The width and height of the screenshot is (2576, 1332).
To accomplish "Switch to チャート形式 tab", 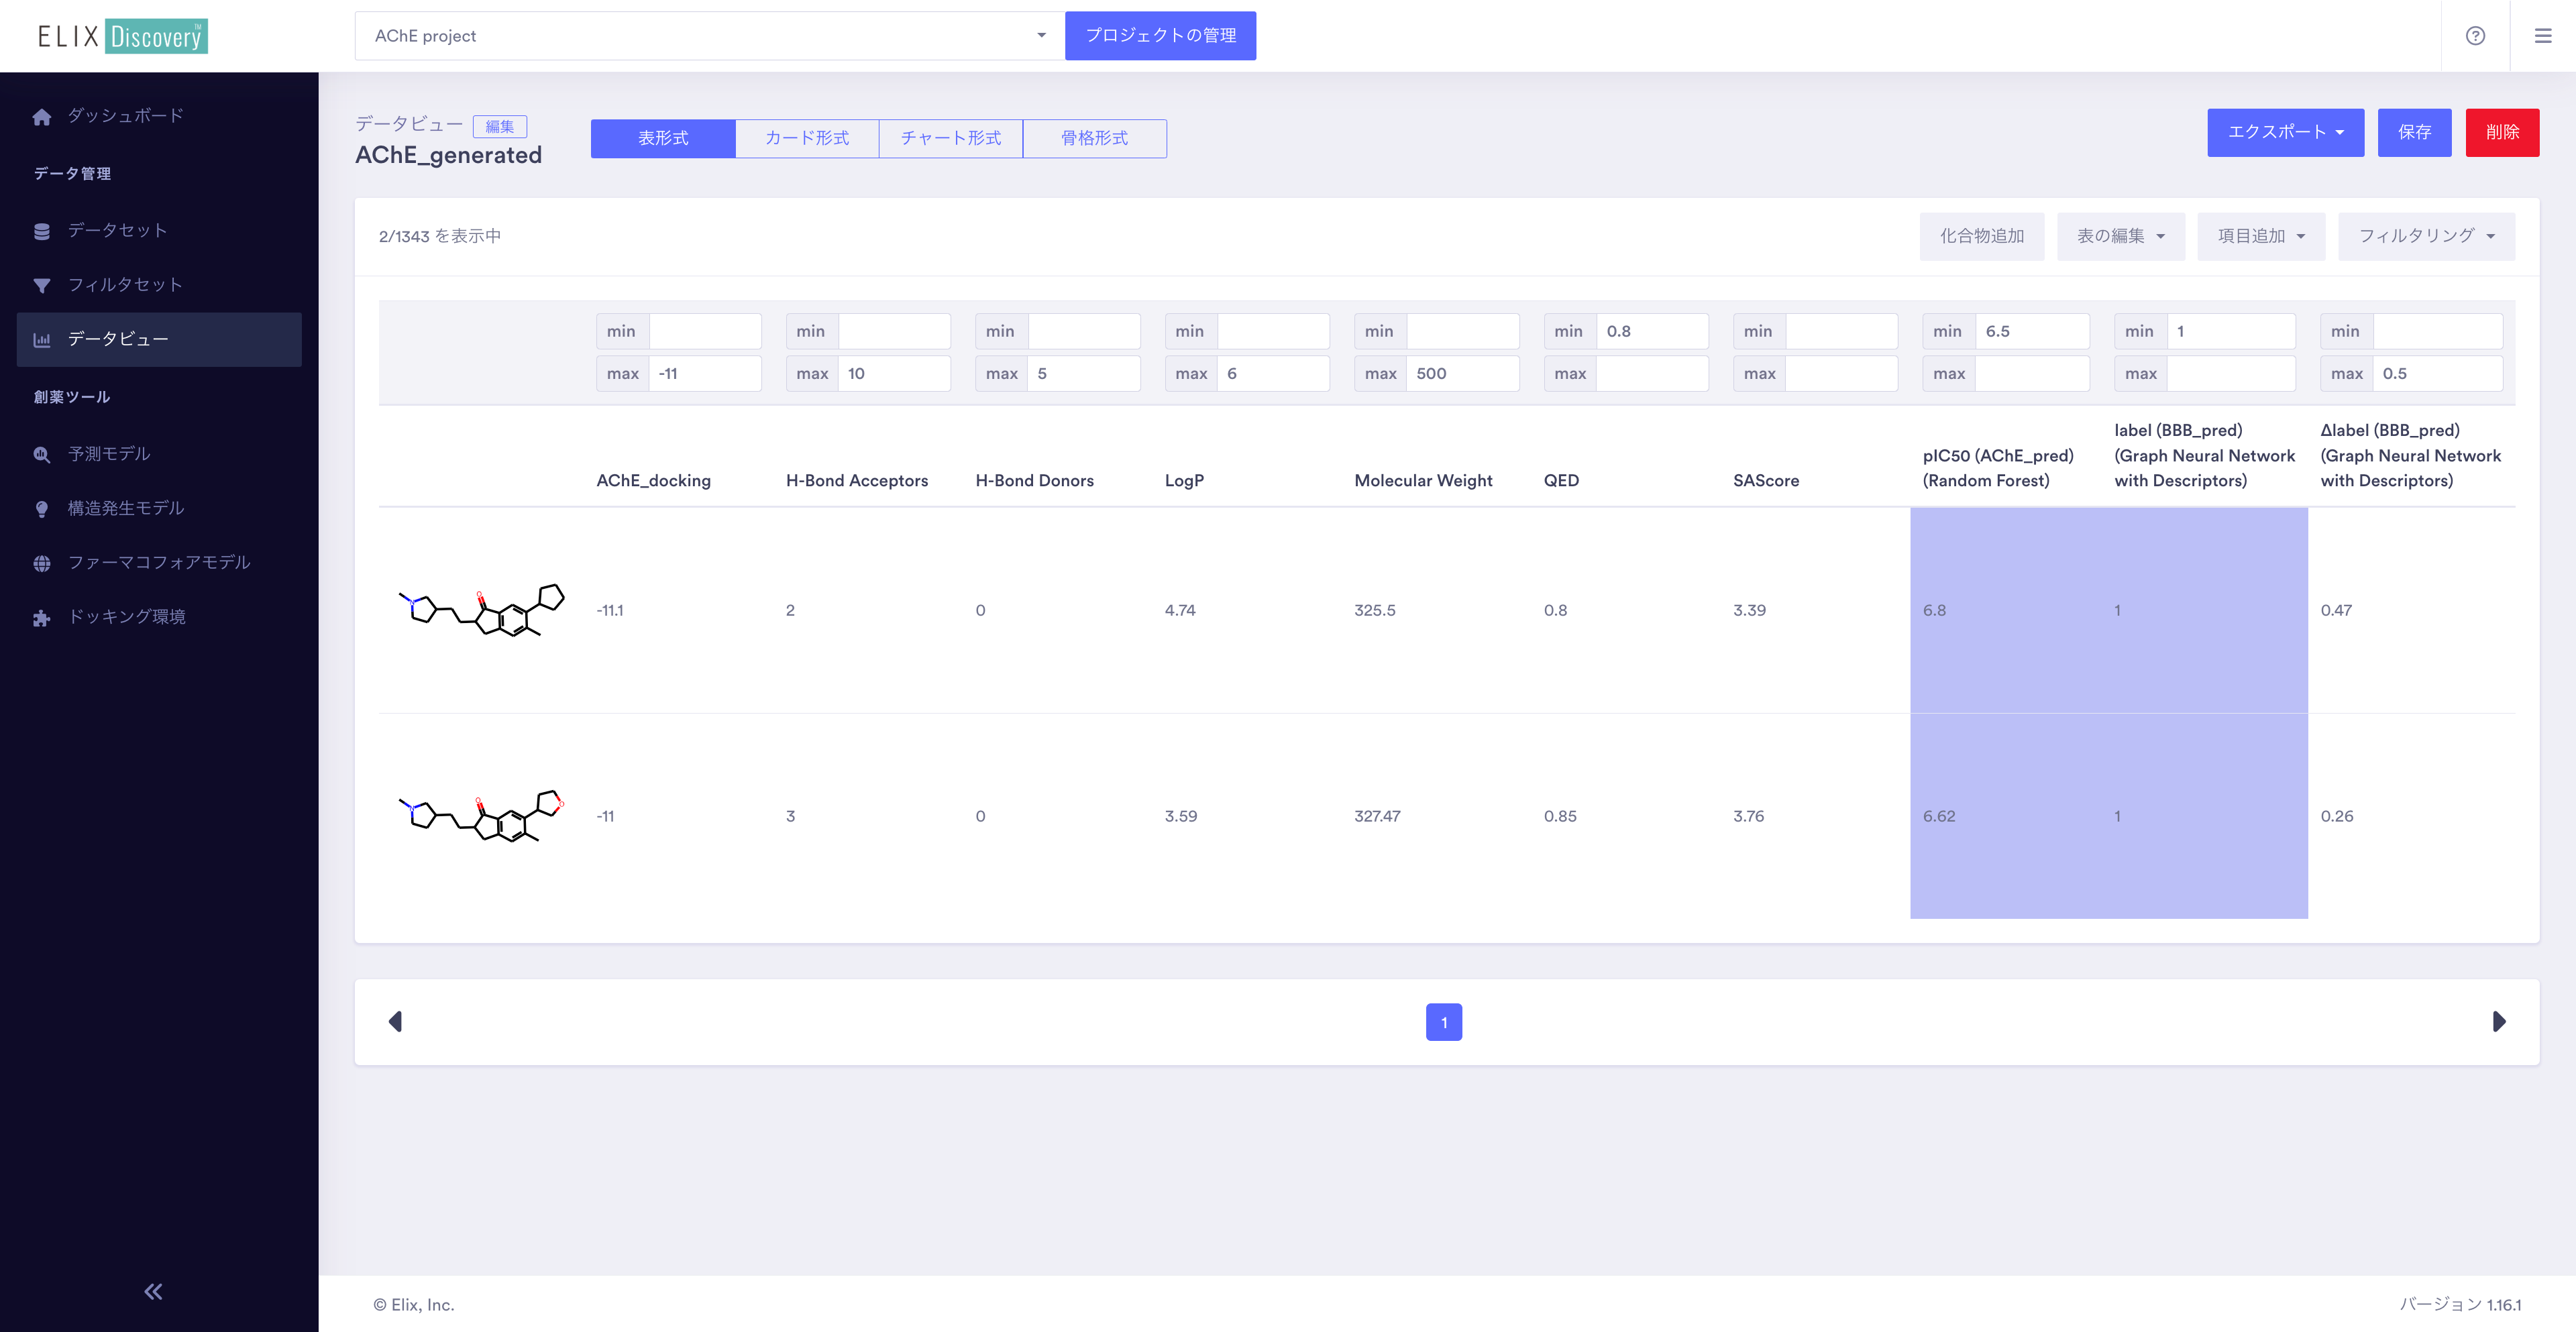I will 950,138.
